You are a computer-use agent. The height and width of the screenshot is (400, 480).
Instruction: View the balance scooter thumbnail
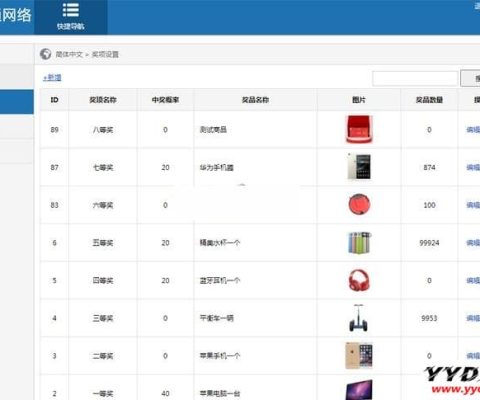coord(359,318)
